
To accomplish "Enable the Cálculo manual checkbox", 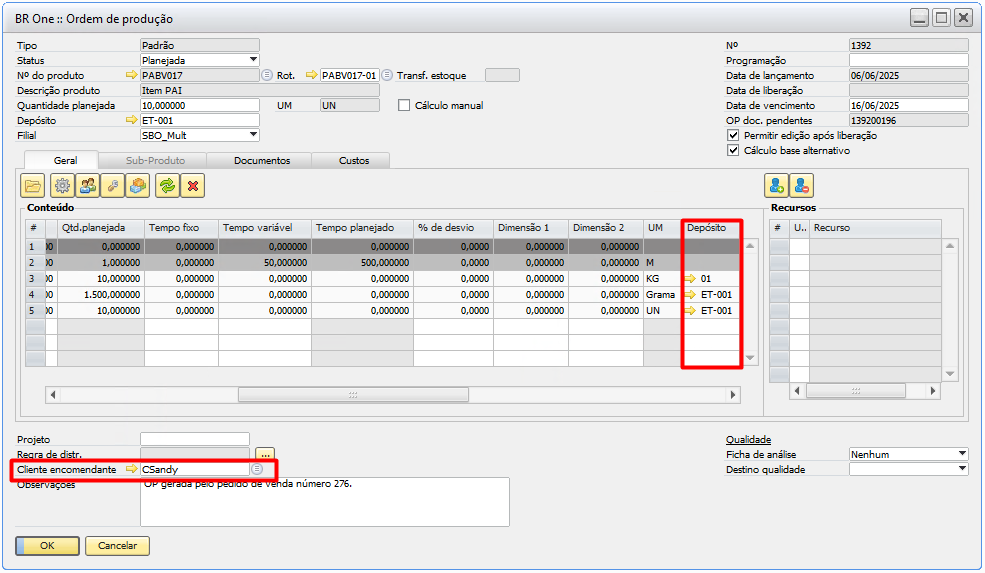I will point(404,106).
